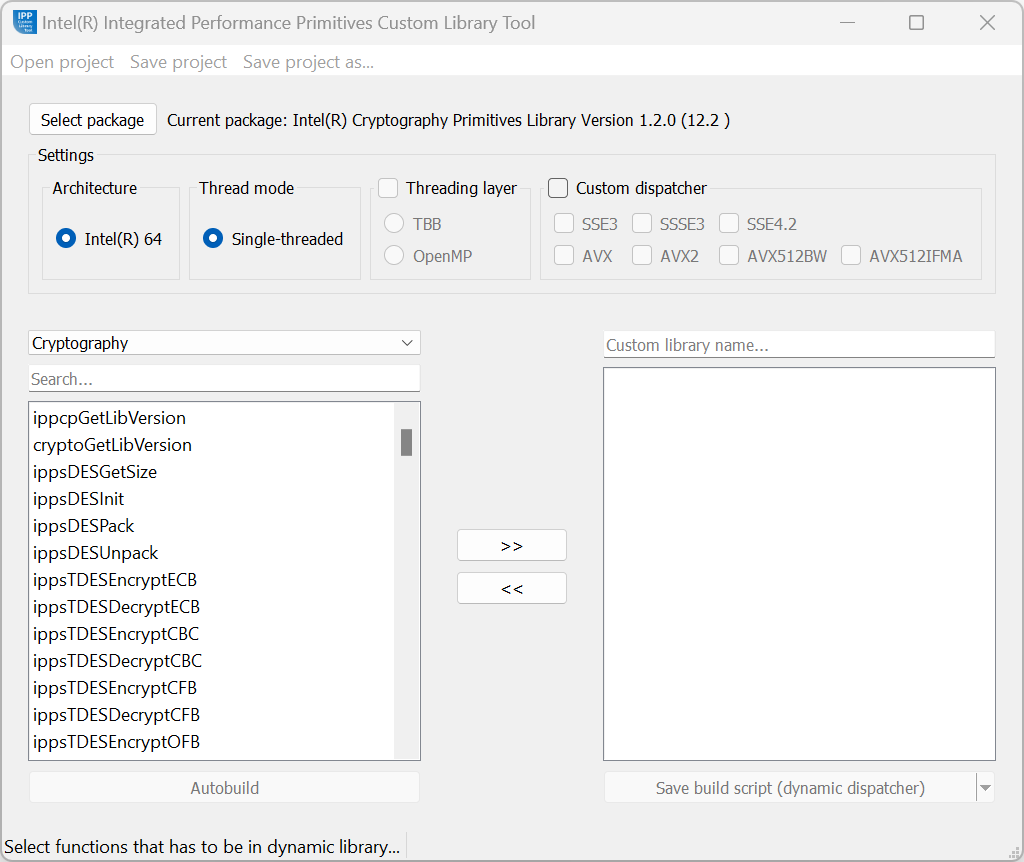Select Single-threaded thread mode
This screenshot has height=862, width=1024.
(213, 239)
